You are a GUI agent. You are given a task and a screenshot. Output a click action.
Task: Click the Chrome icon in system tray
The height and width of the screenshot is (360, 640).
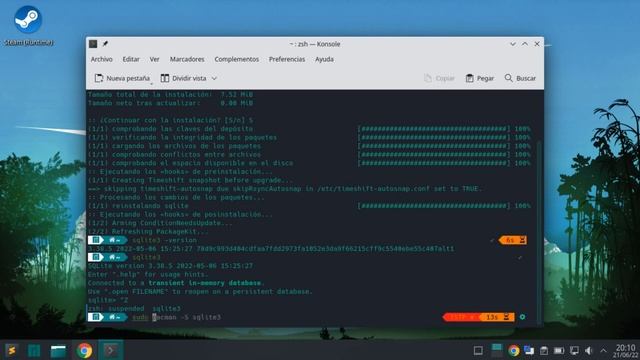(513, 350)
